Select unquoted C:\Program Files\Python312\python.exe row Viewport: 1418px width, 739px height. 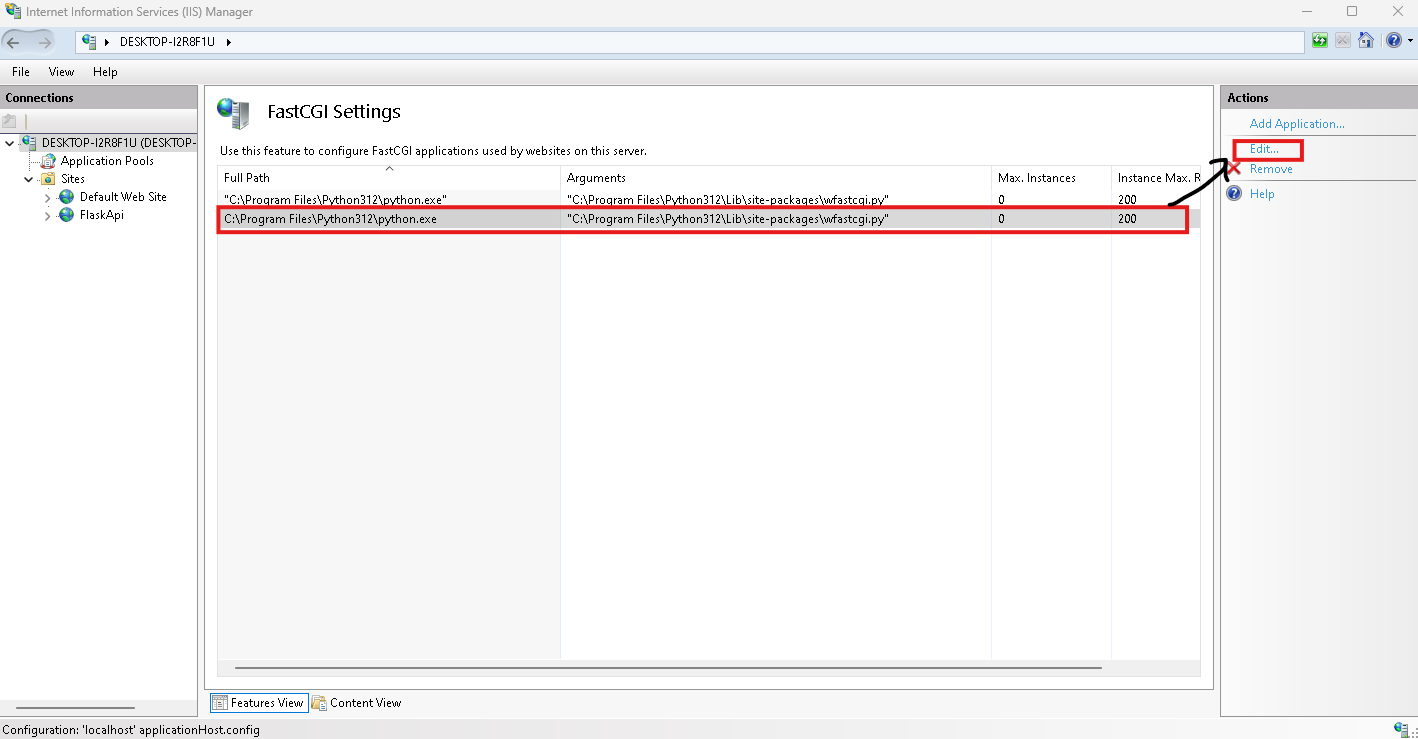[330, 219]
